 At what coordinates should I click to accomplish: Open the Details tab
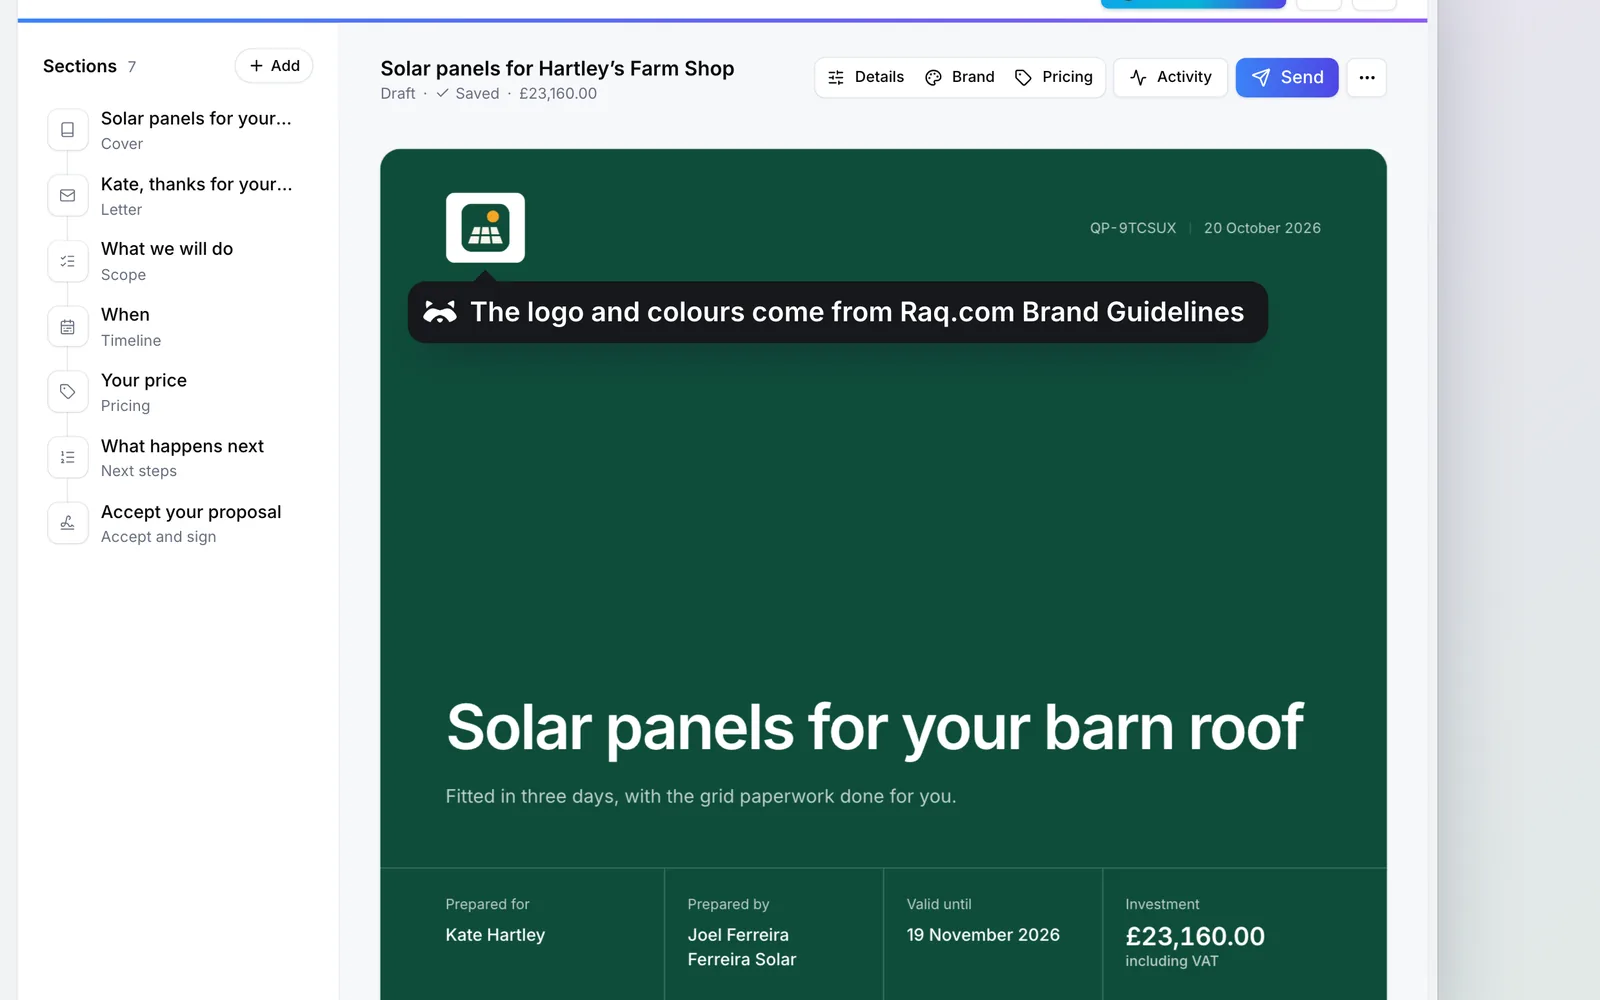(x=866, y=77)
